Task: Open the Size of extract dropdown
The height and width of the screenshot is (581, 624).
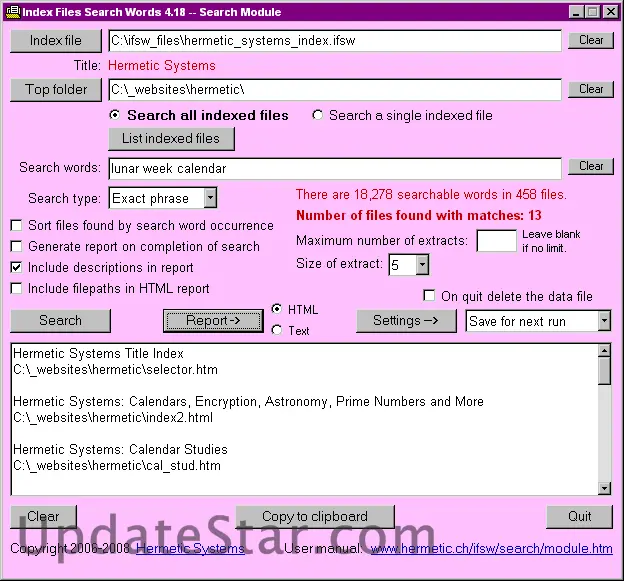Action: [422, 265]
